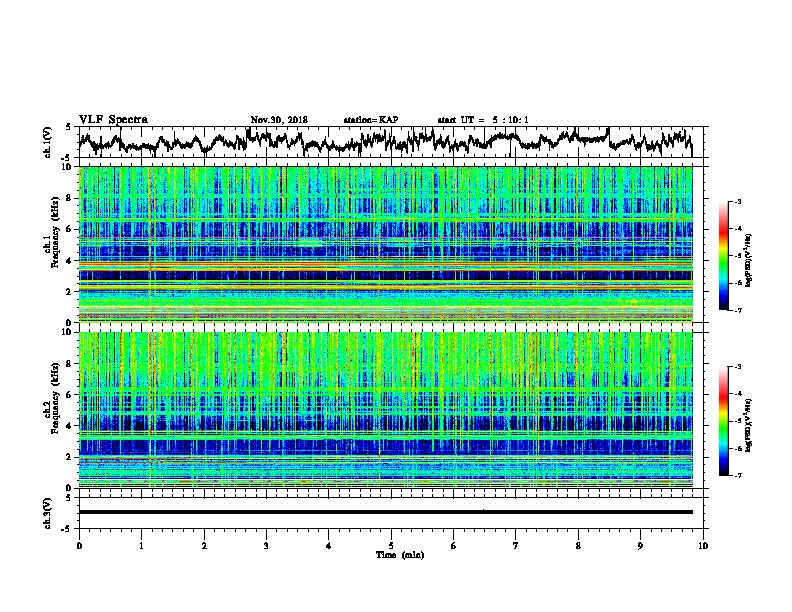Click the ch.2 frequency tick "6"
This screenshot has width=792, height=612.
[x=70, y=395]
